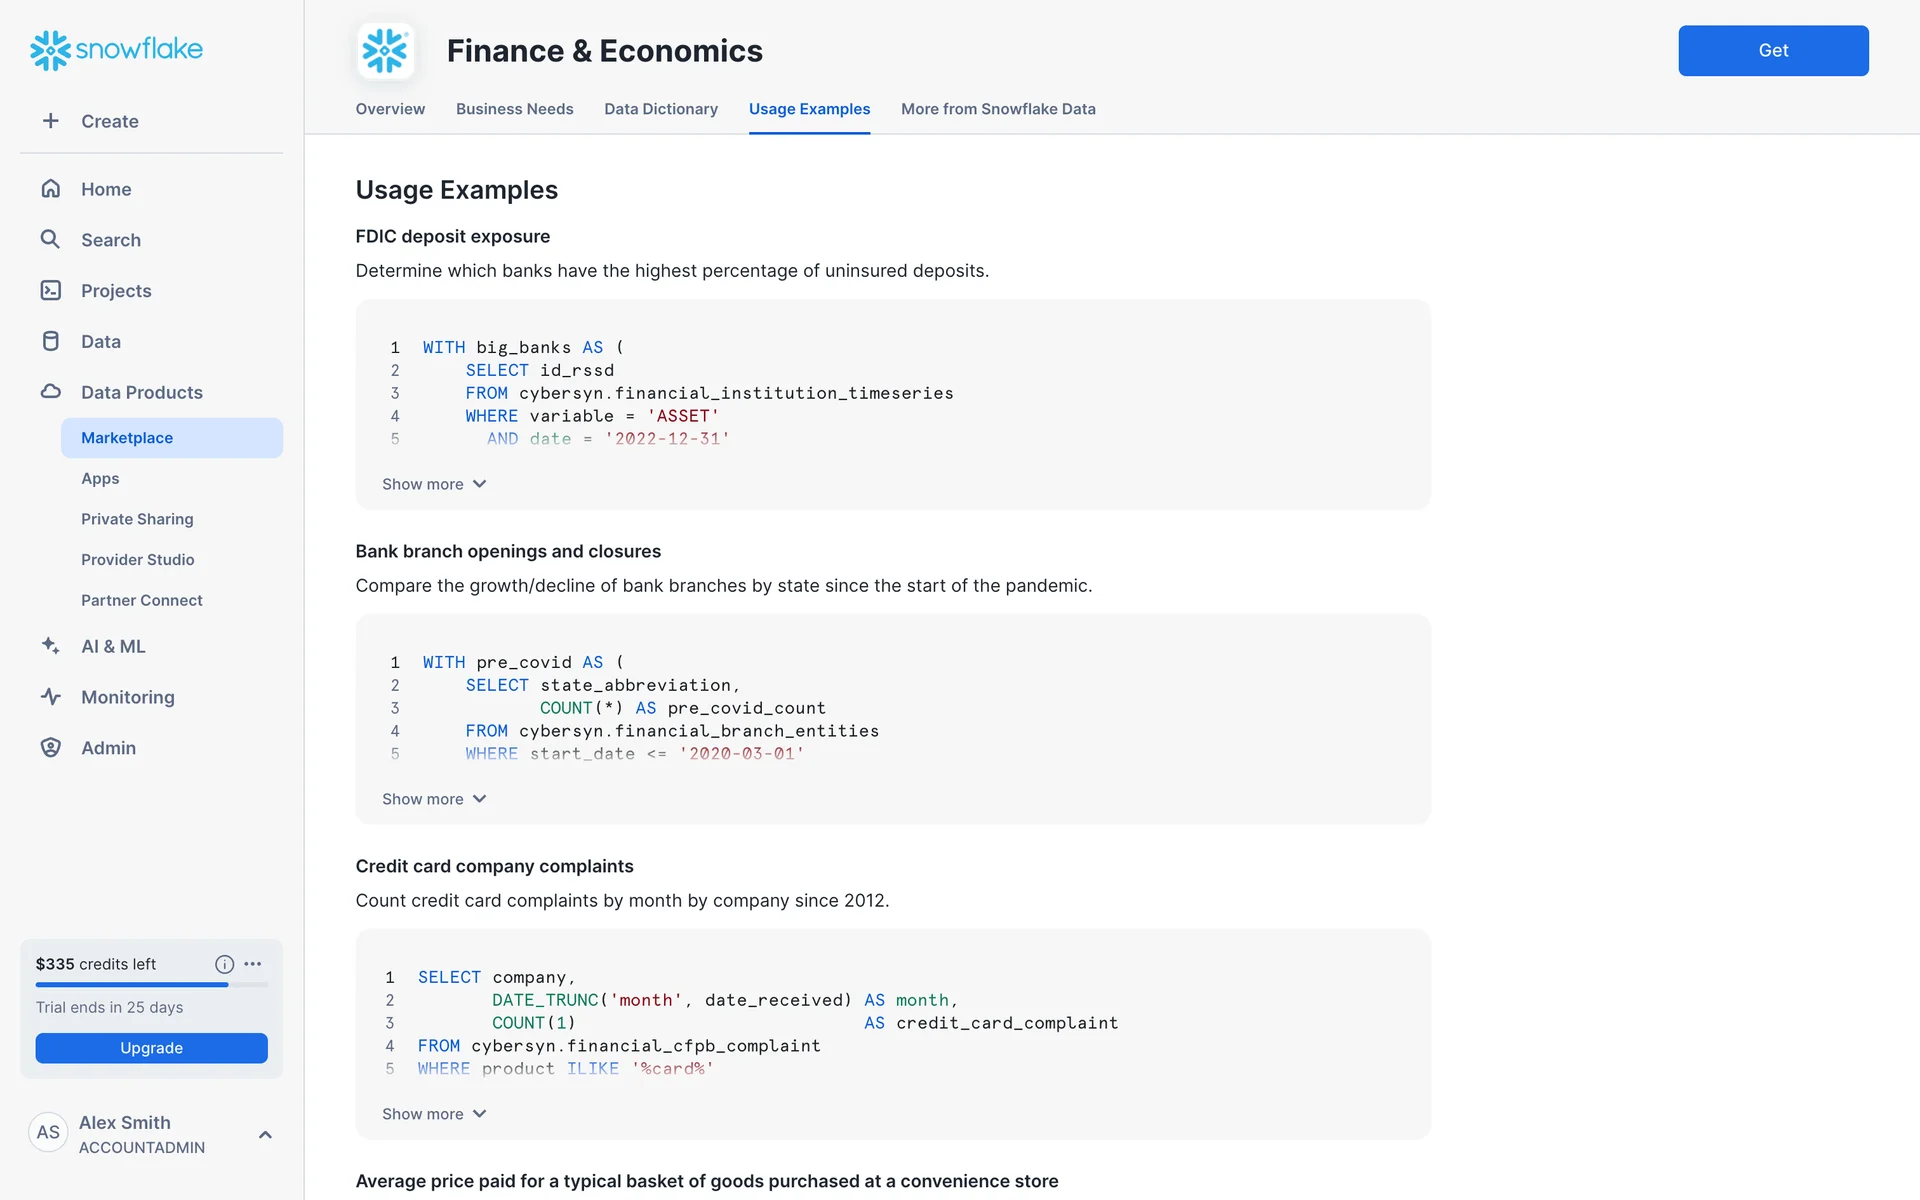Click the Admin shield icon
Image resolution: width=1920 pixels, height=1200 pixels.
[x=51, y=748]
